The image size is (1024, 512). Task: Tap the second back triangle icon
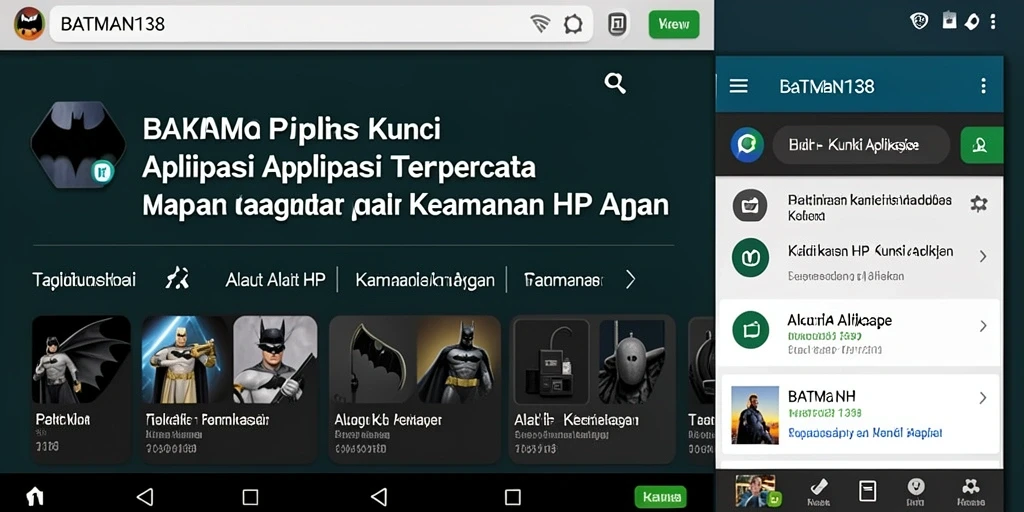point(379,497)
